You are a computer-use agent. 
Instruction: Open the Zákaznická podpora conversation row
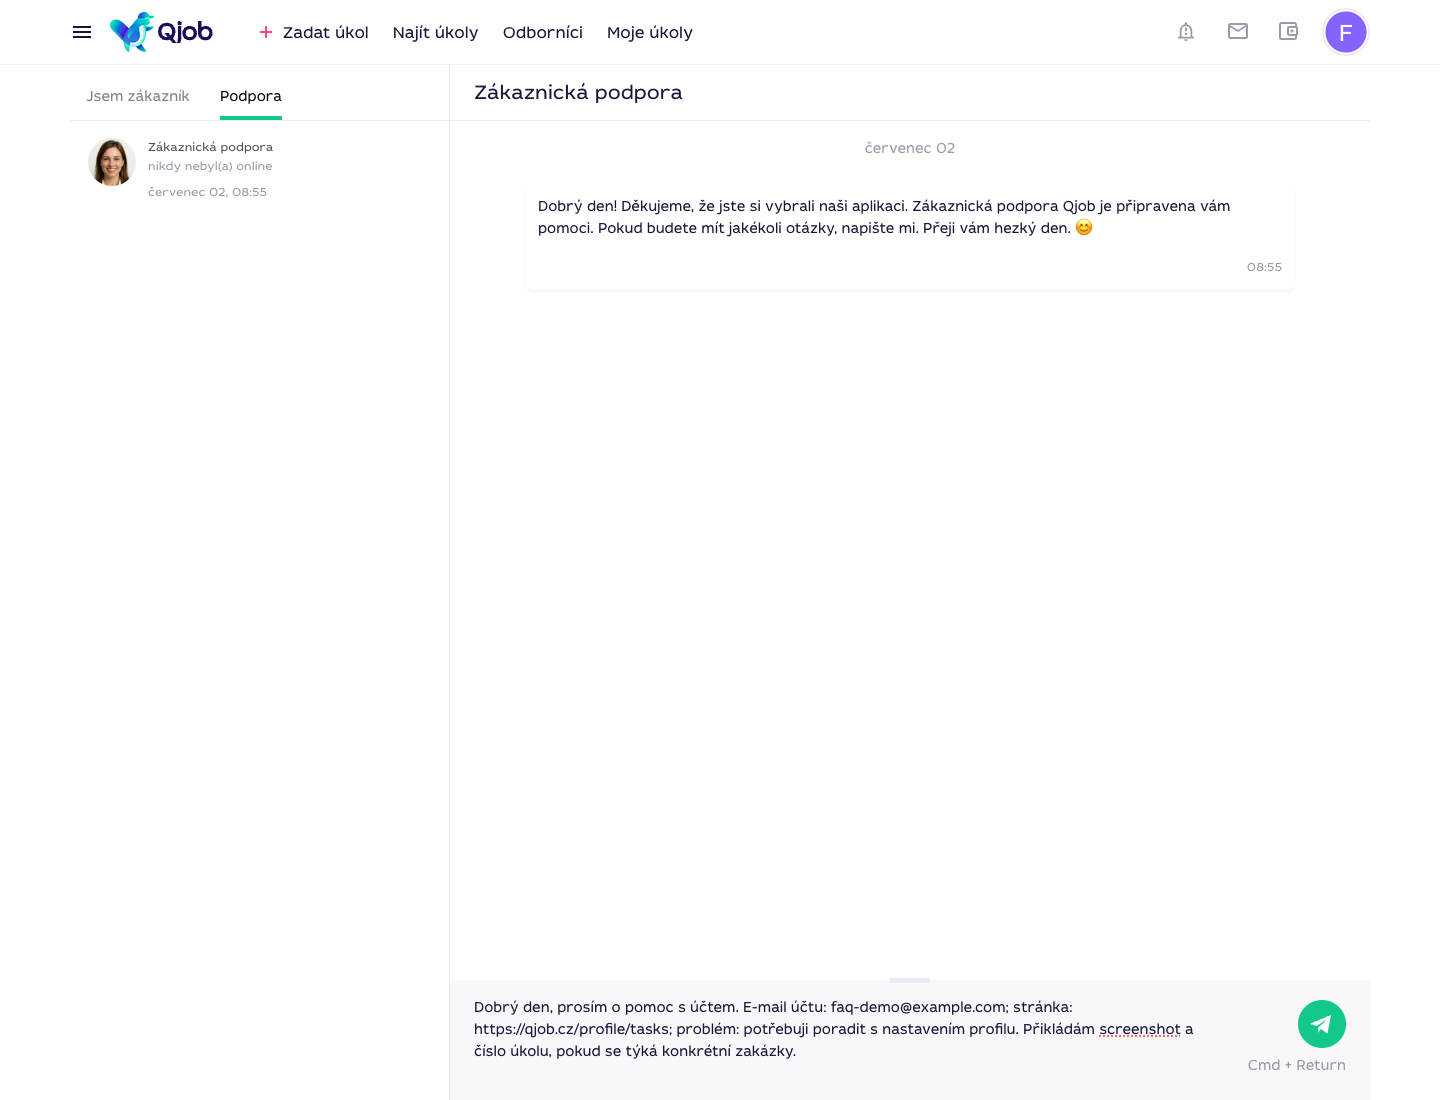coord(259,167)
